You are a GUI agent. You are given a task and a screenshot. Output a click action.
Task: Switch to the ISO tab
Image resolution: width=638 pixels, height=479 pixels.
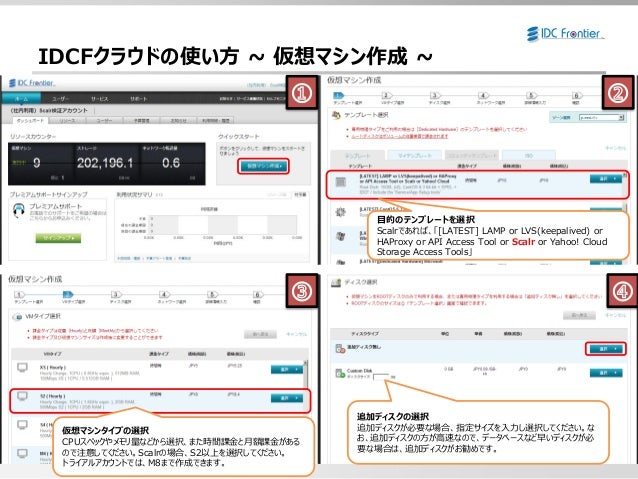(529, 155)
